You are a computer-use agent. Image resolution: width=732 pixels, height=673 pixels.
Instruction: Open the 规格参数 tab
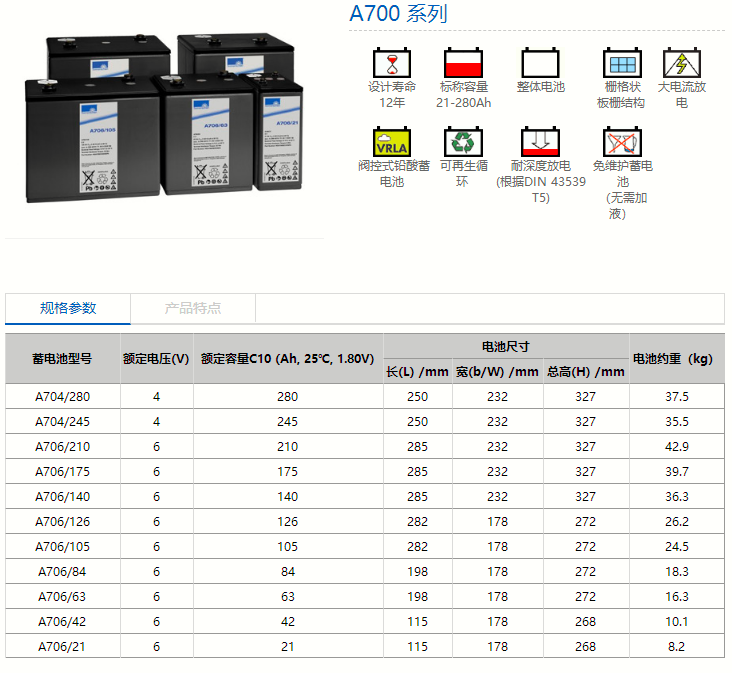tap(68, 308)
